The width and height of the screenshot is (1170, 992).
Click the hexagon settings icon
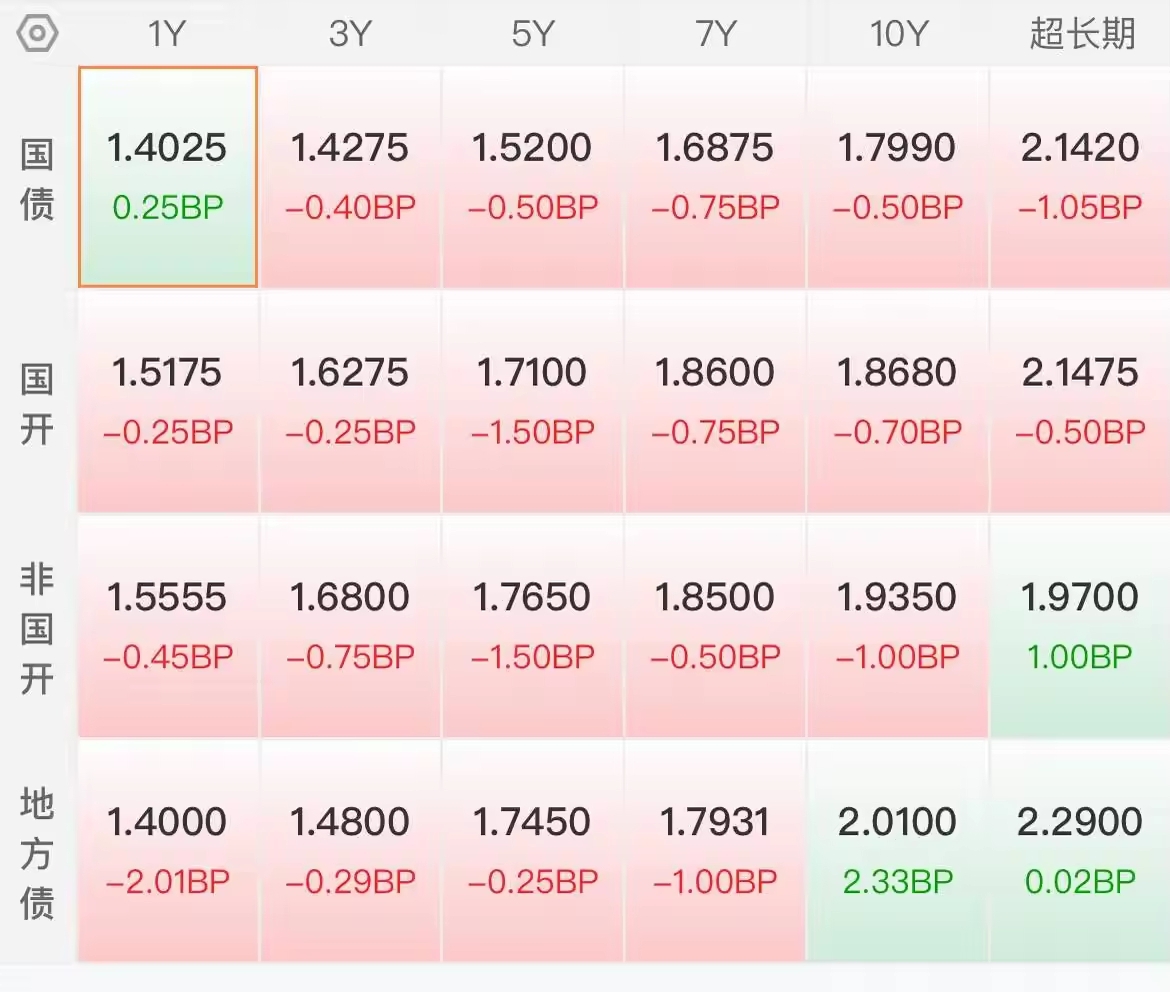pos(38,34)
